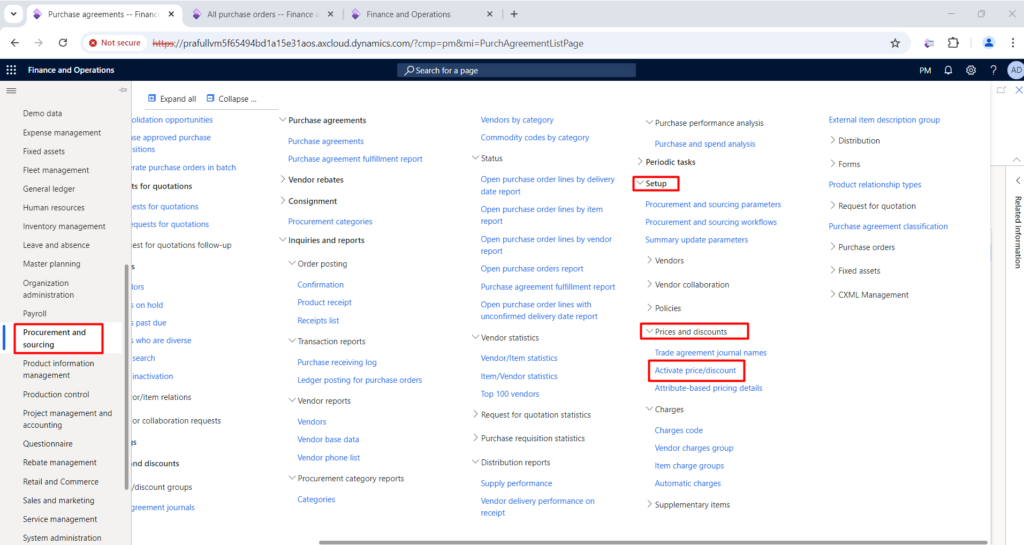The width and height of the screenshot is (1024, 545).
Task: Collapse the Related information pane arrow
Action: tap(1017, 181)
